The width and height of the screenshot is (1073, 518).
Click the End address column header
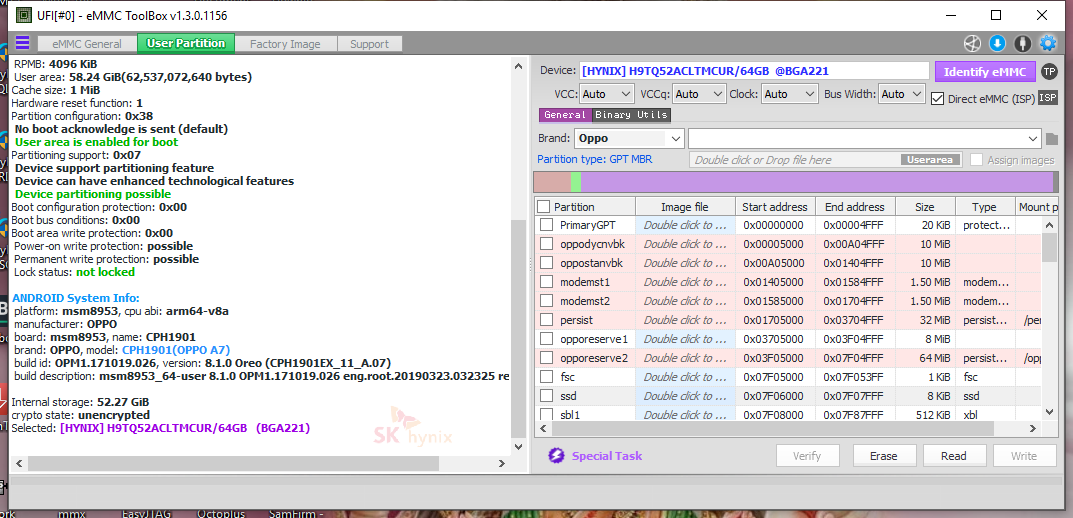tap(854, 207)
